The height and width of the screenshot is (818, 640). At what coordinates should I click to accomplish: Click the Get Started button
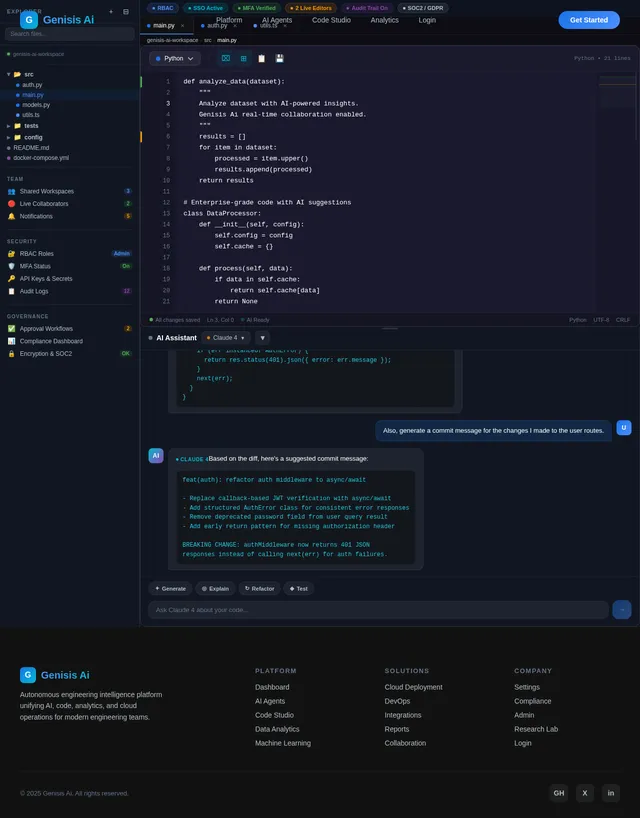pyautogui.click(x=589, y=20)
